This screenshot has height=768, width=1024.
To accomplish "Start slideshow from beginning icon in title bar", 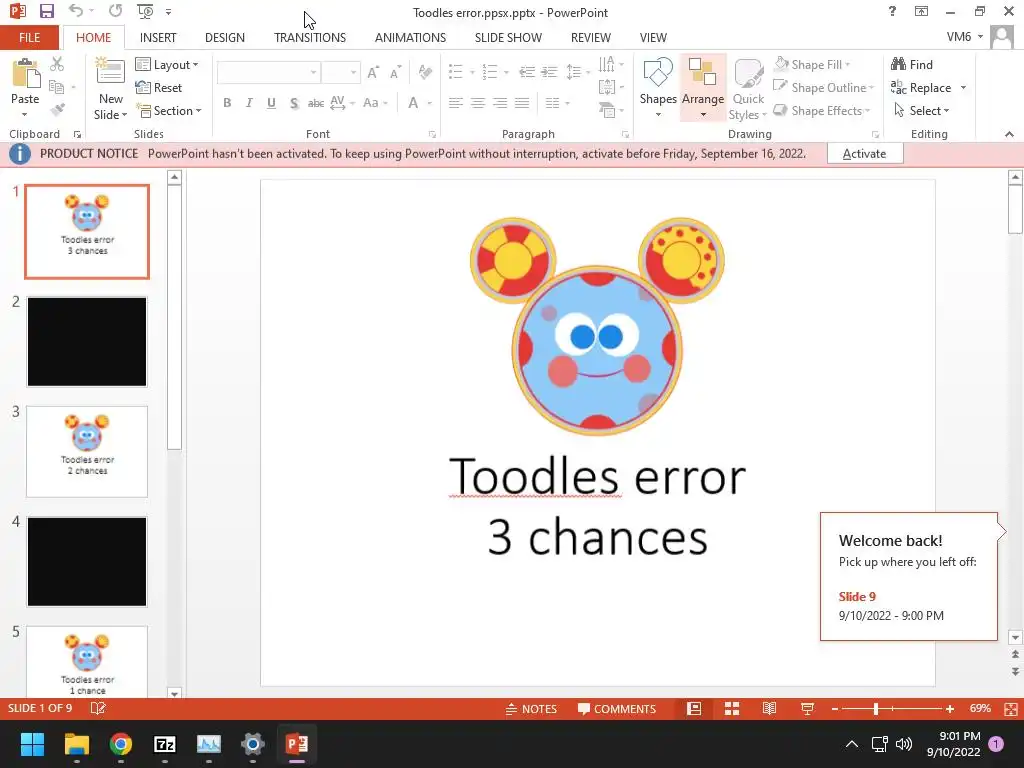I will [145, 11].
